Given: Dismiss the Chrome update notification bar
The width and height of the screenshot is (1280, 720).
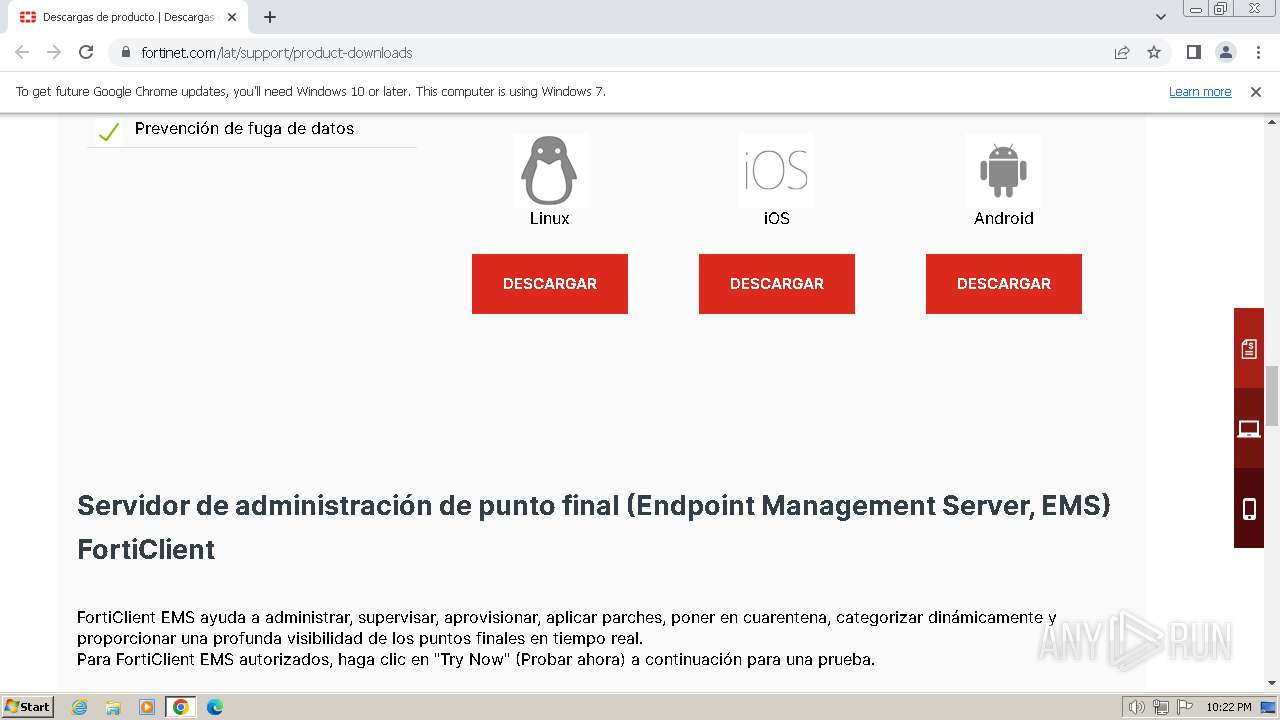Looking at the screenshot, I should 1256,91.
